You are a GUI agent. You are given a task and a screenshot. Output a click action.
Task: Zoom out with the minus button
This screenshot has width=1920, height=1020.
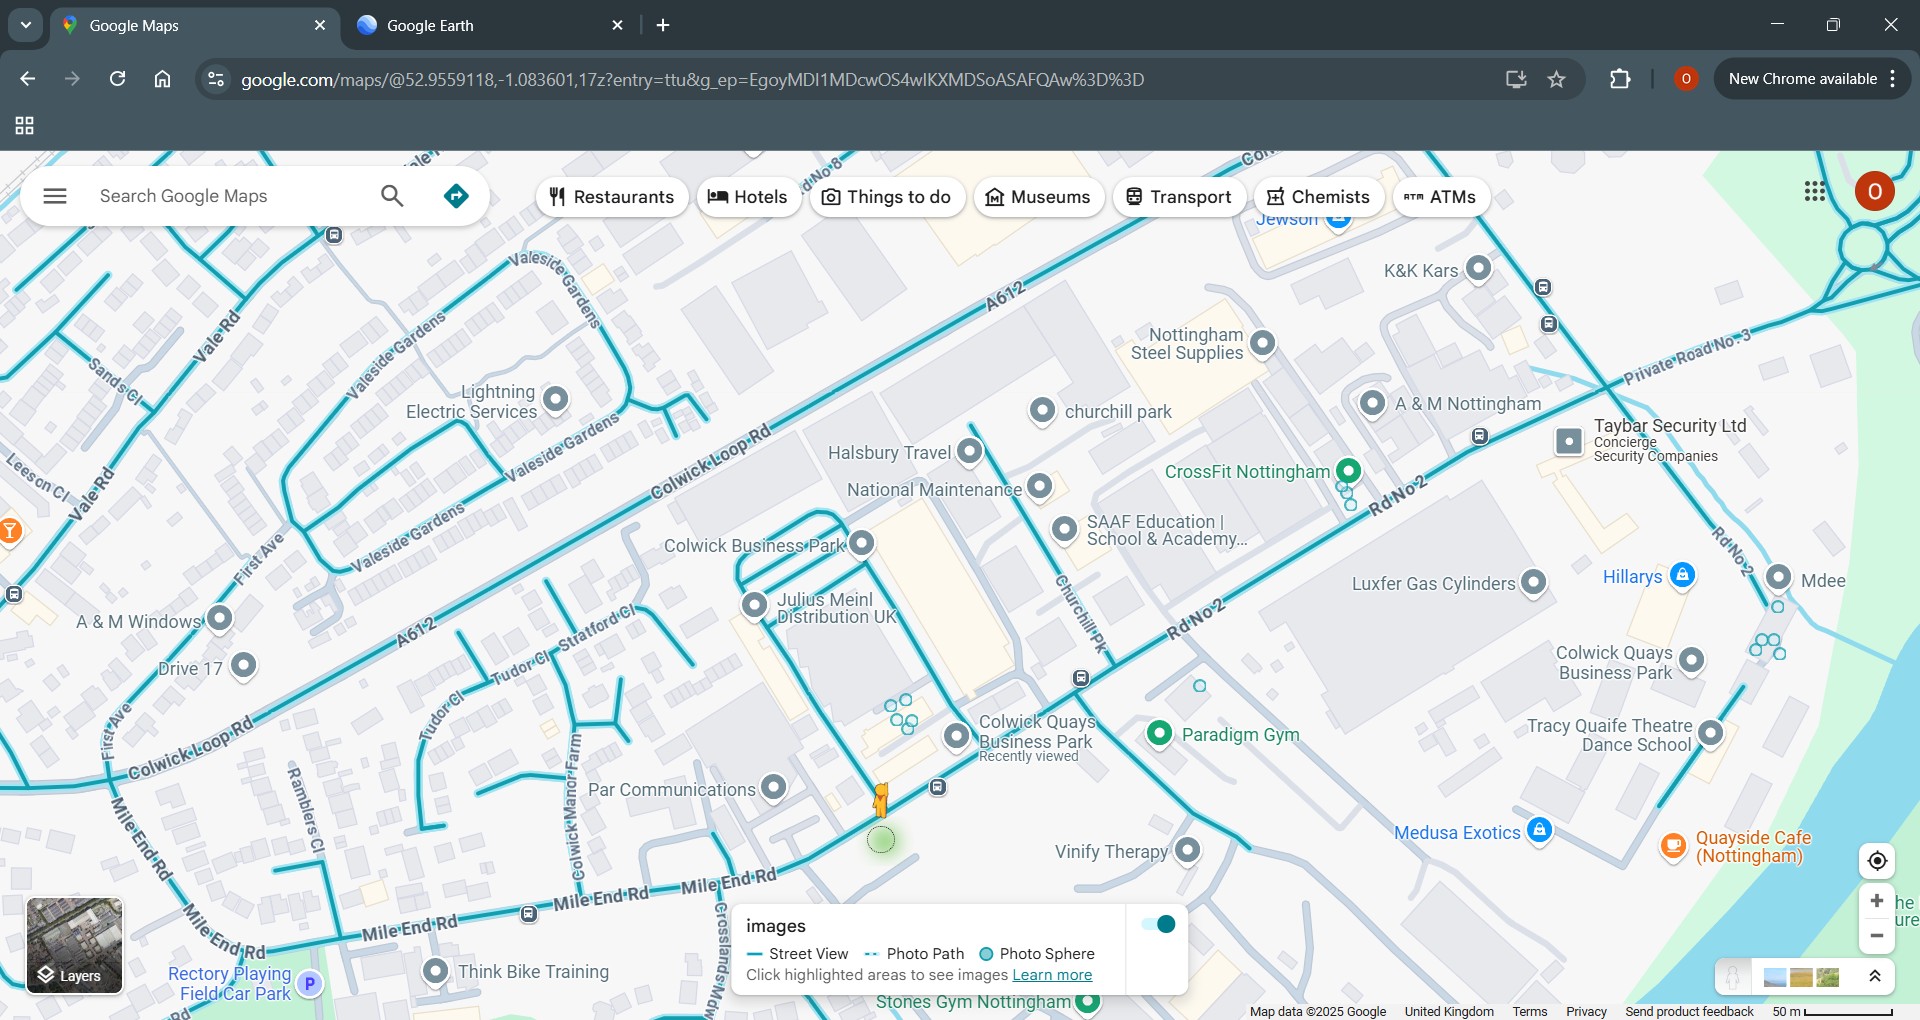(1877, 936)
